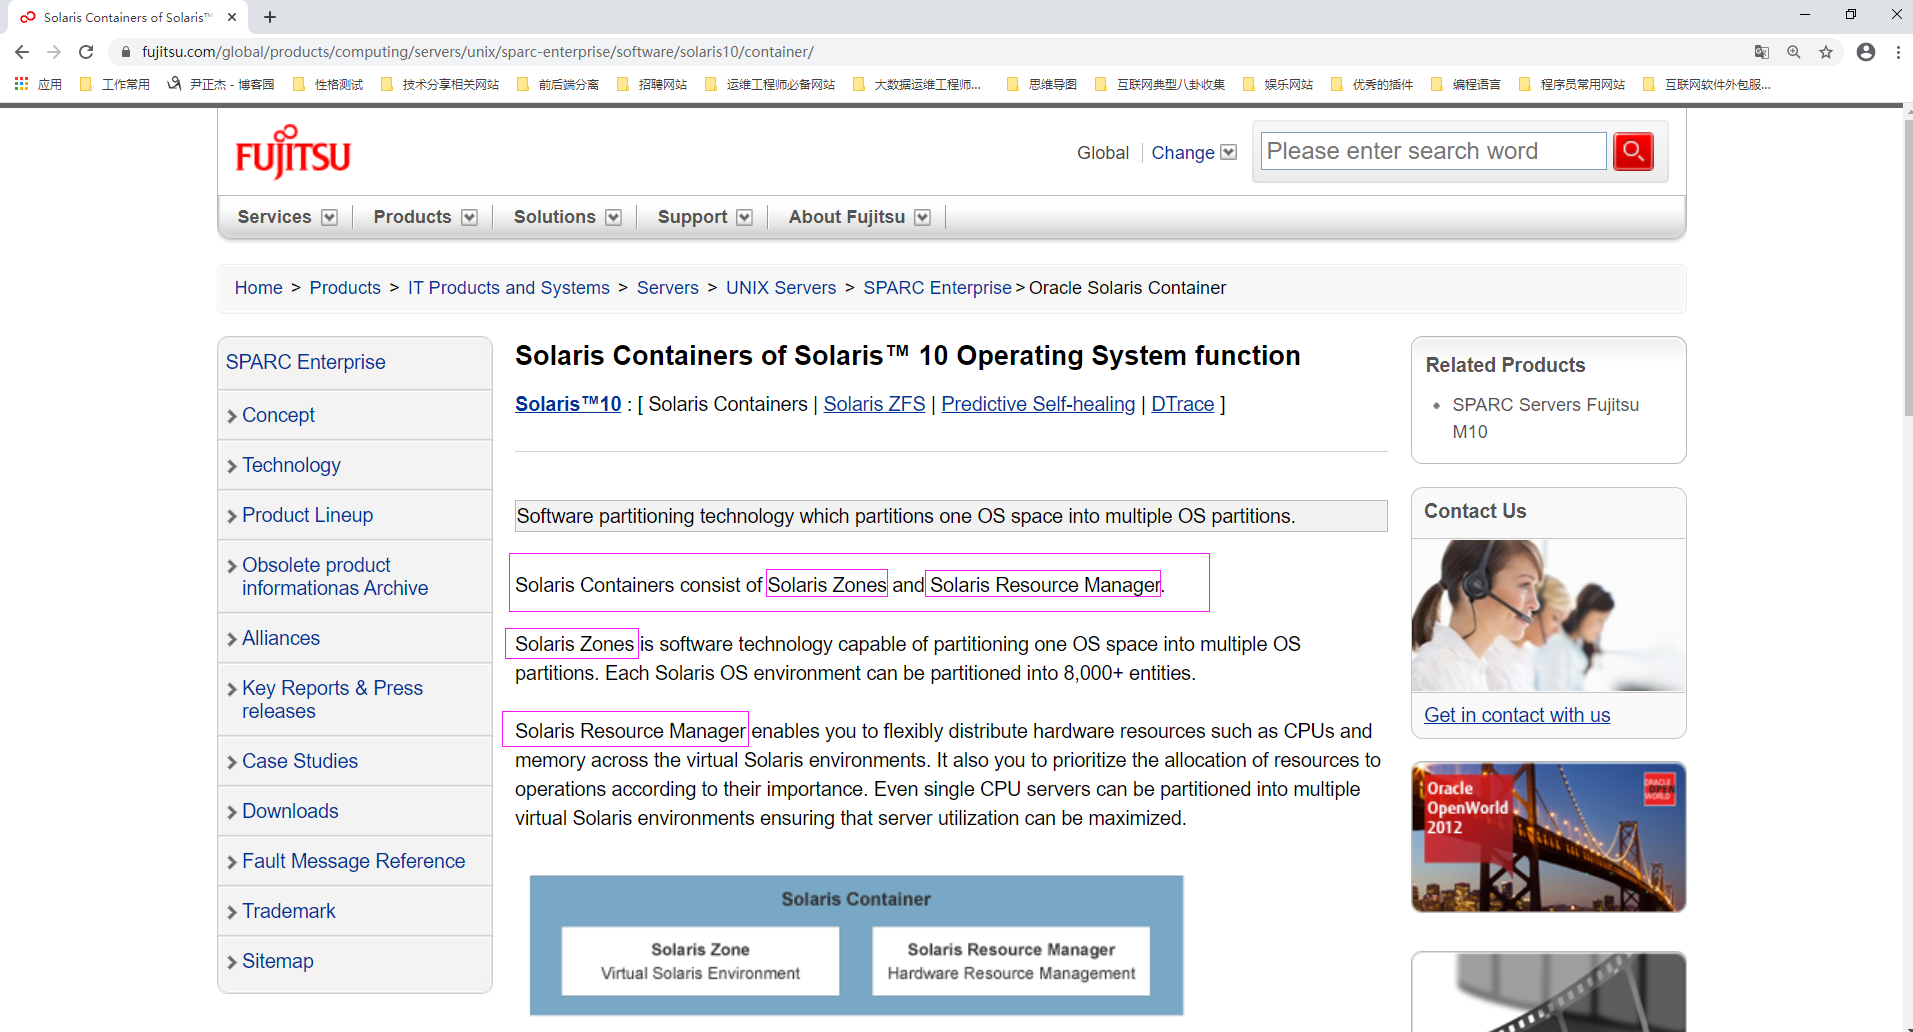
Task: Reload the page with the refresh icon
Action: pyautogui.click(x=86, y=52)
